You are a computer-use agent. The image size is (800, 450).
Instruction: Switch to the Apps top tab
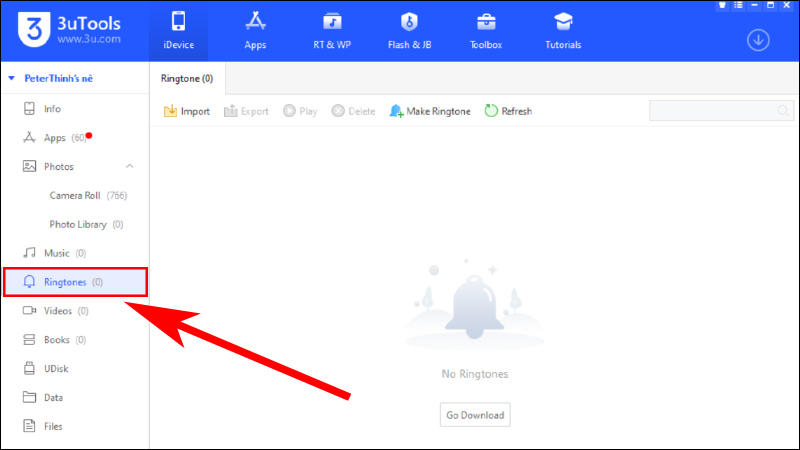pyautogui.click(x=255, y=31)
